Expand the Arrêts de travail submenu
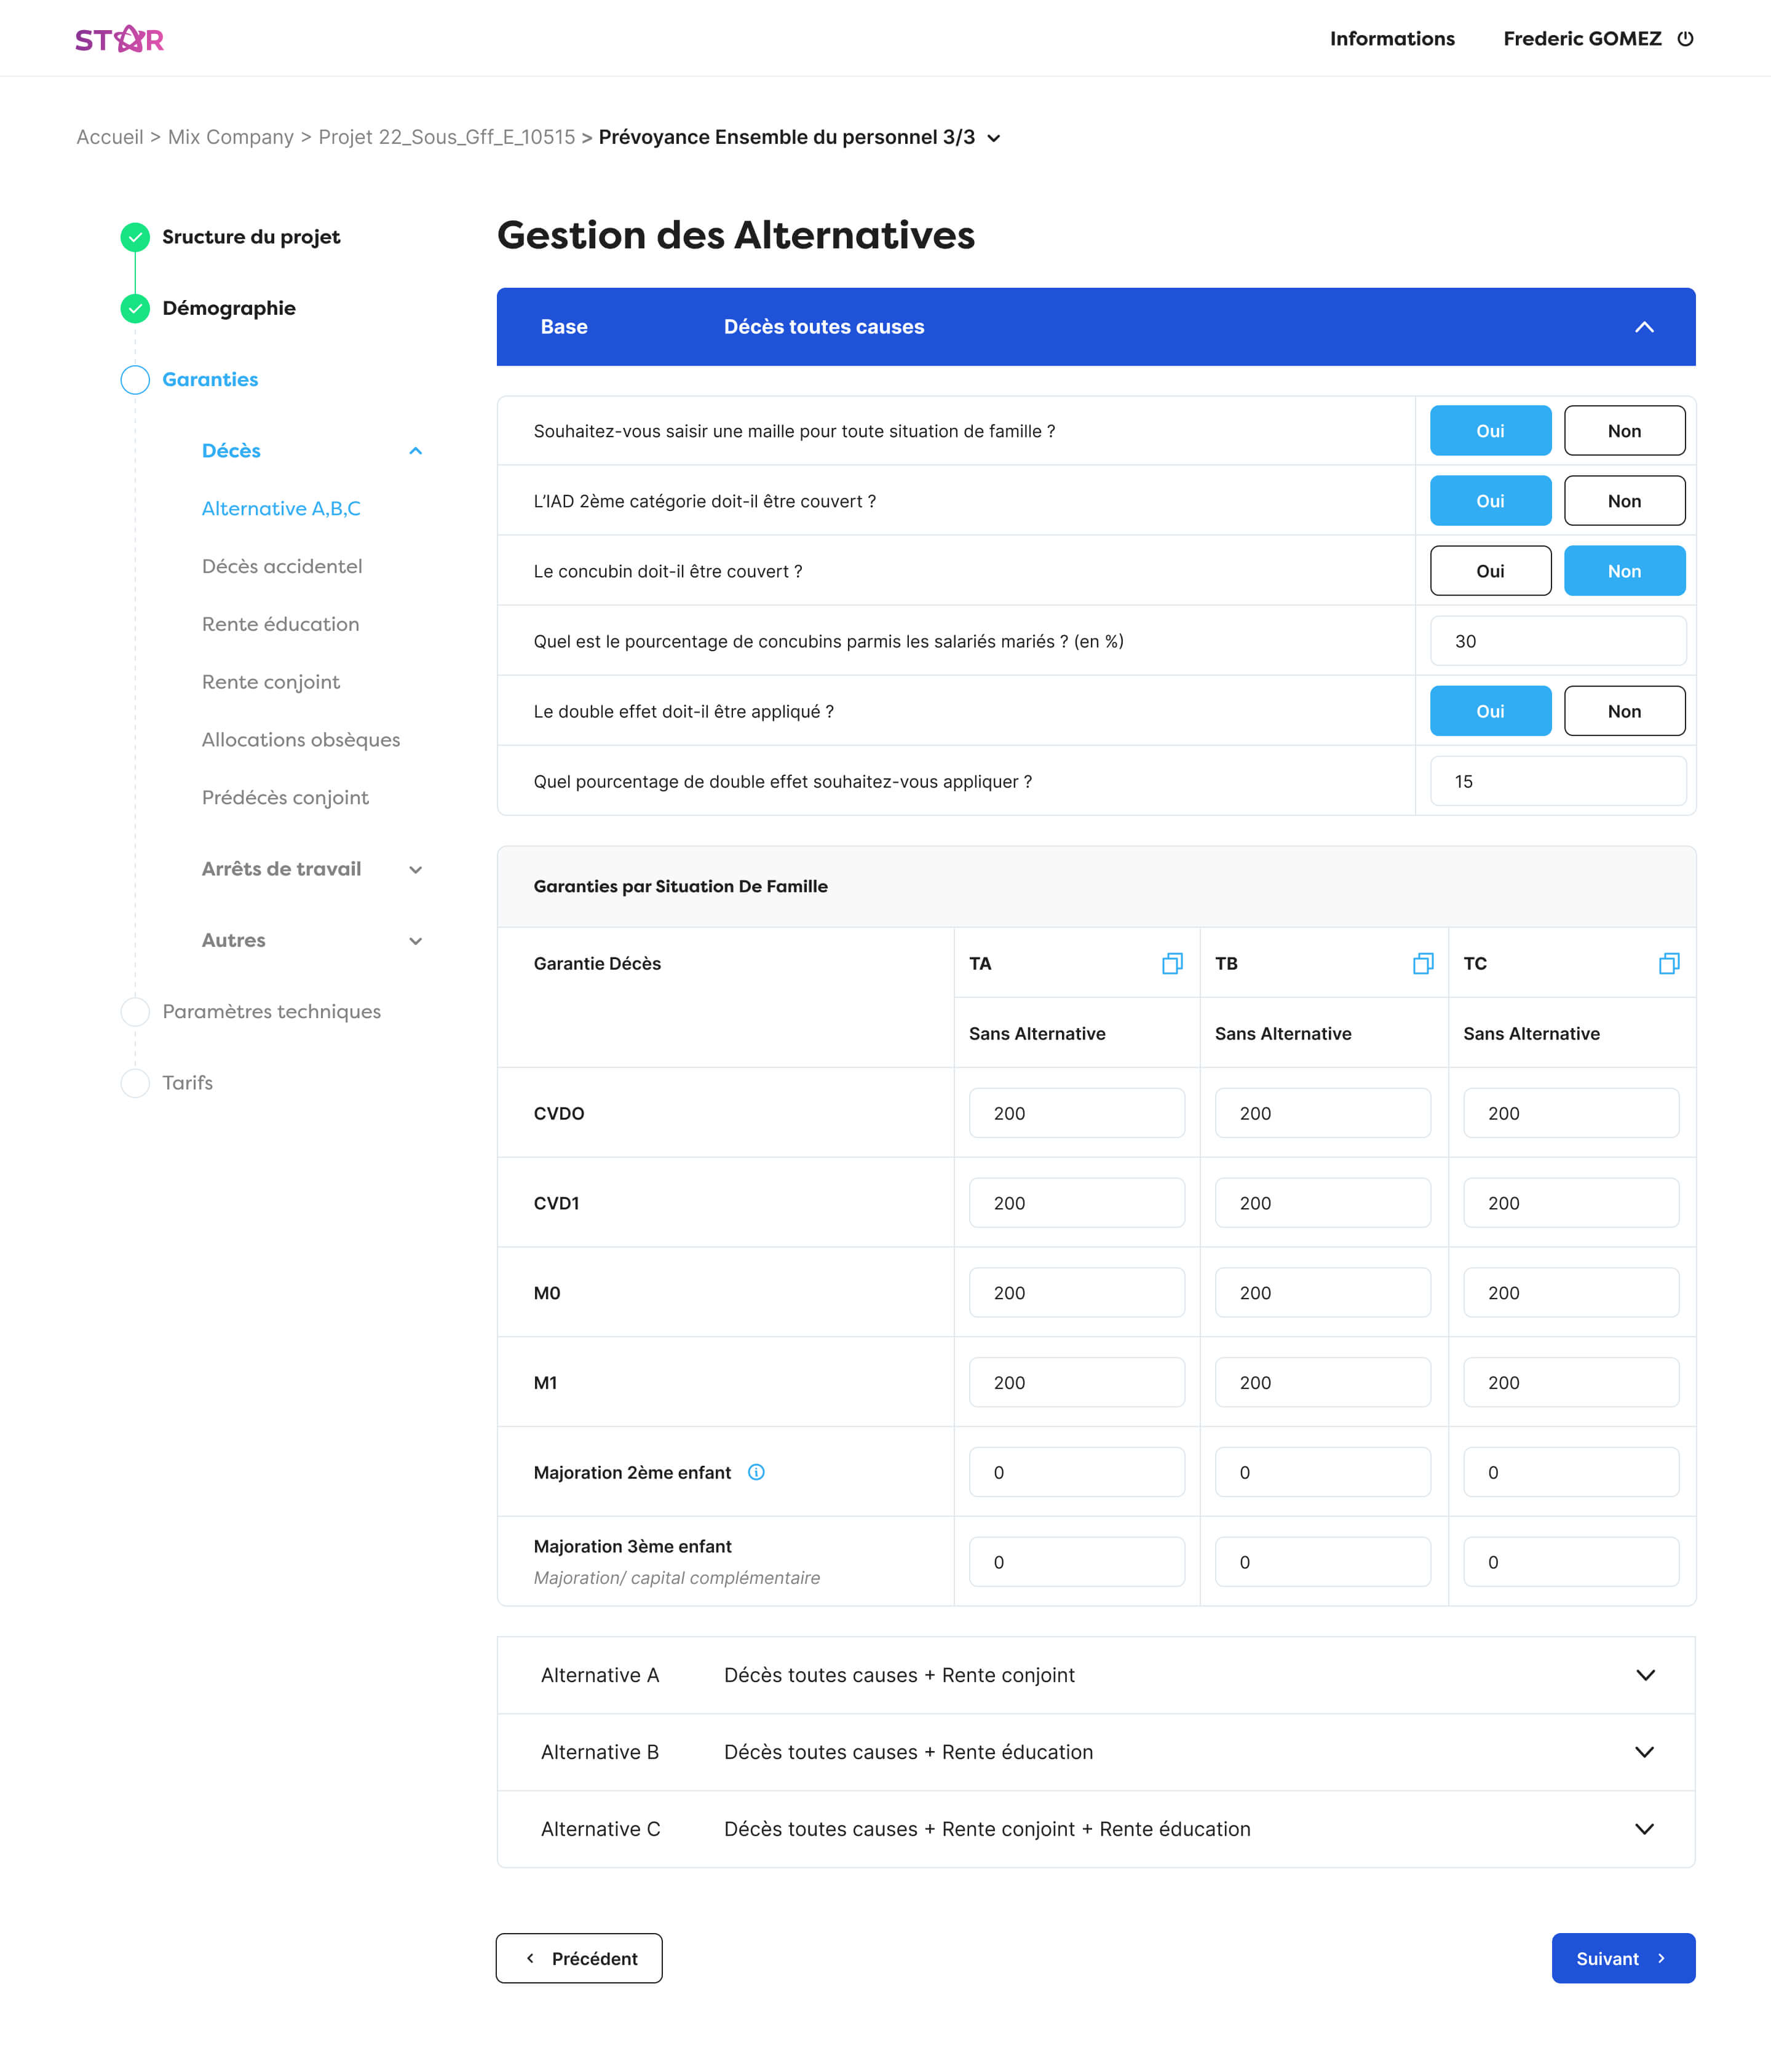 (x=415, y=870)
